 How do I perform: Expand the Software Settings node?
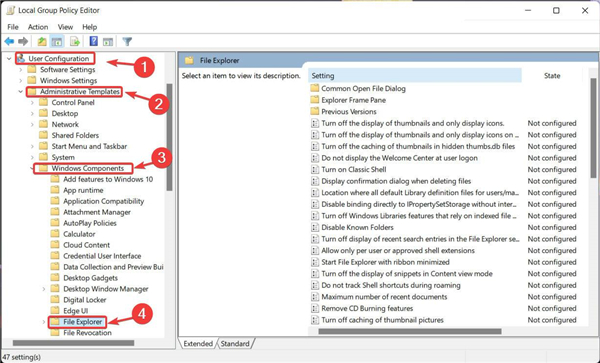tap(21, 70)
